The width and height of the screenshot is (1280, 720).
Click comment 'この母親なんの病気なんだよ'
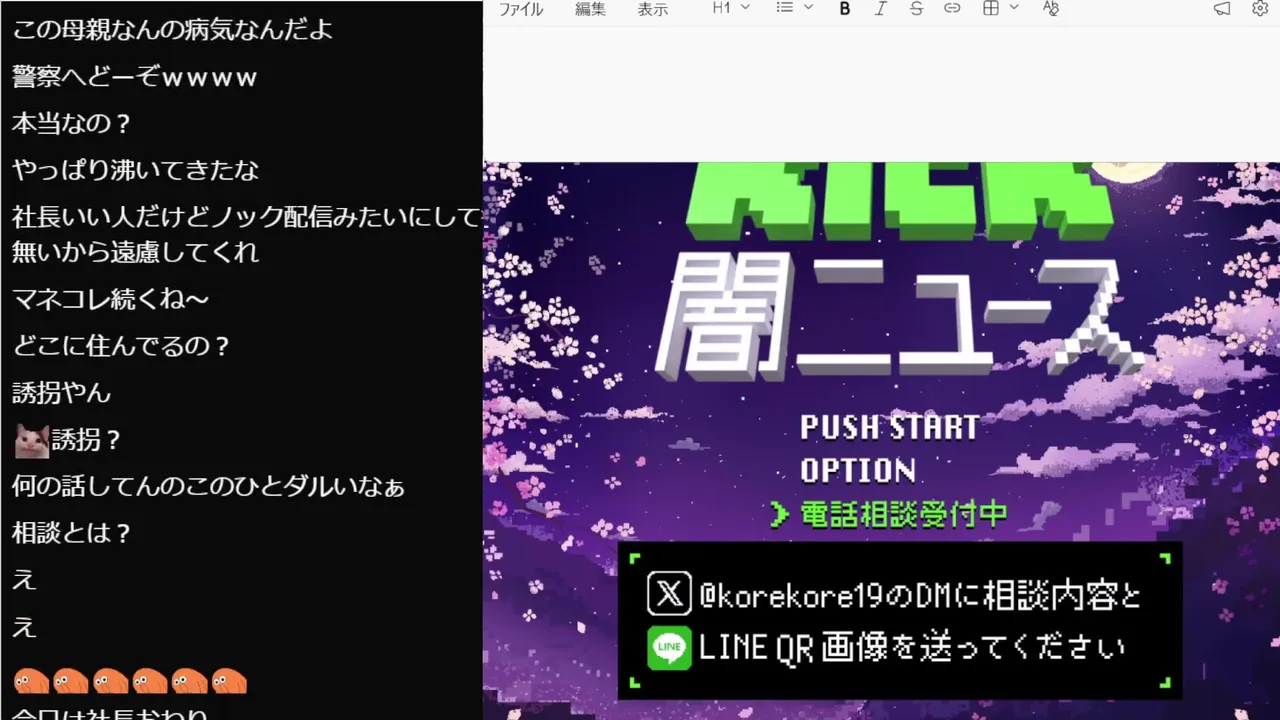[172, 30]
